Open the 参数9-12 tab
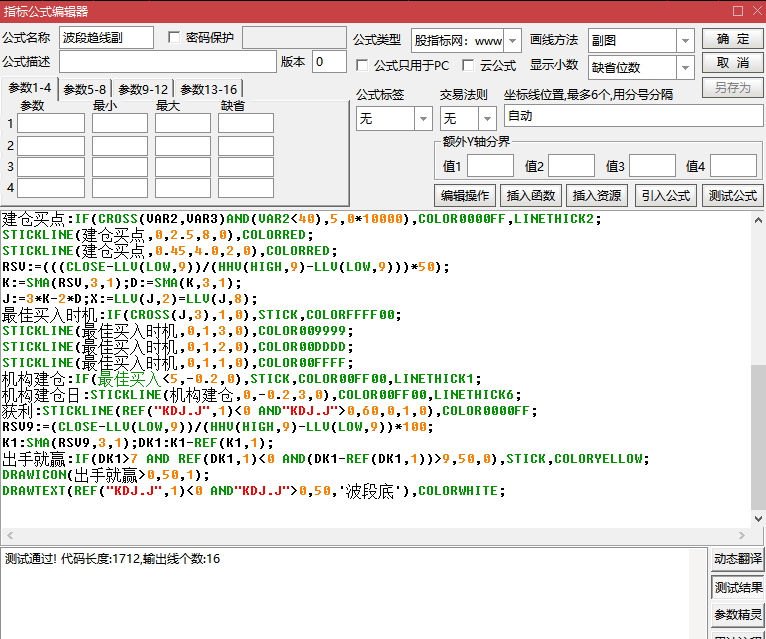The image size is (766, 639). tap(143, 89)
